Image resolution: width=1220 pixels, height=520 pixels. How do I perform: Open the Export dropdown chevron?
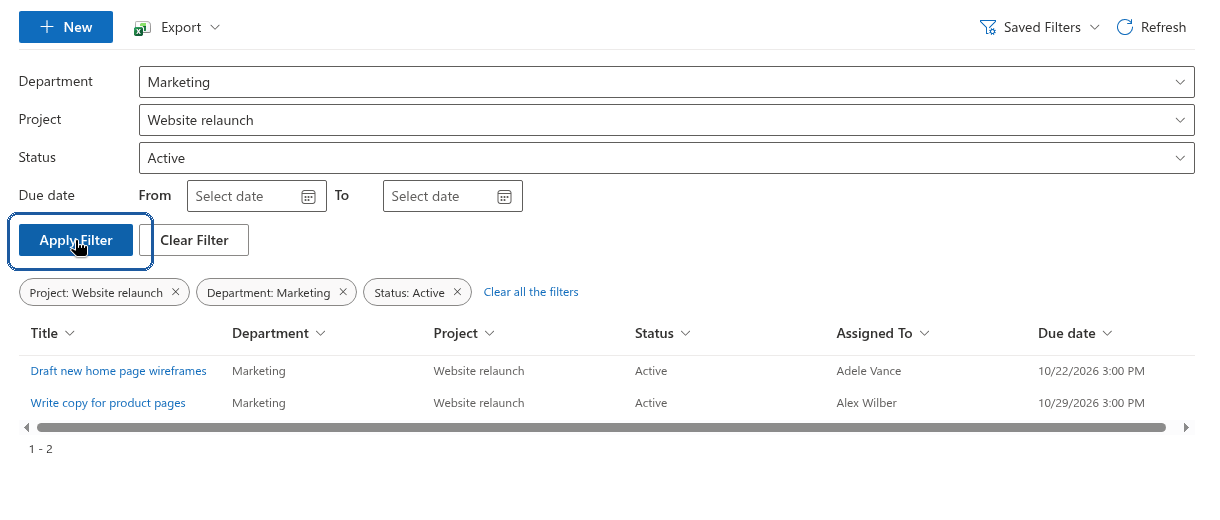pyautogui.click(x=215, y=28)
